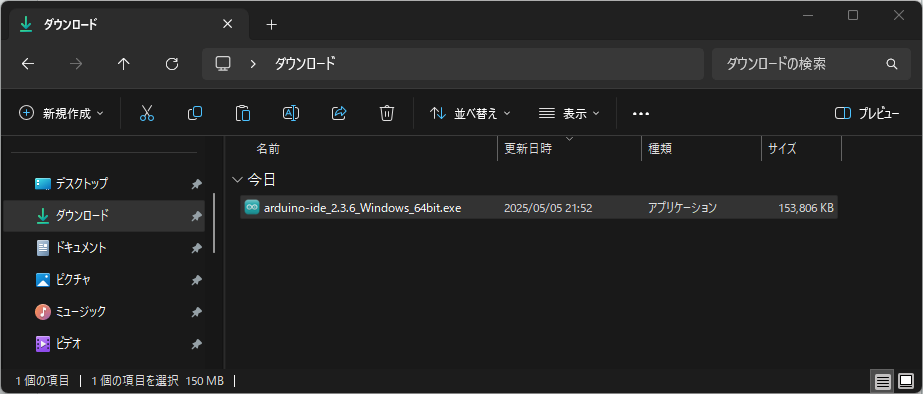Click the Rename icon in toolbar
923x394 pixels.
[x=291, y=113]
